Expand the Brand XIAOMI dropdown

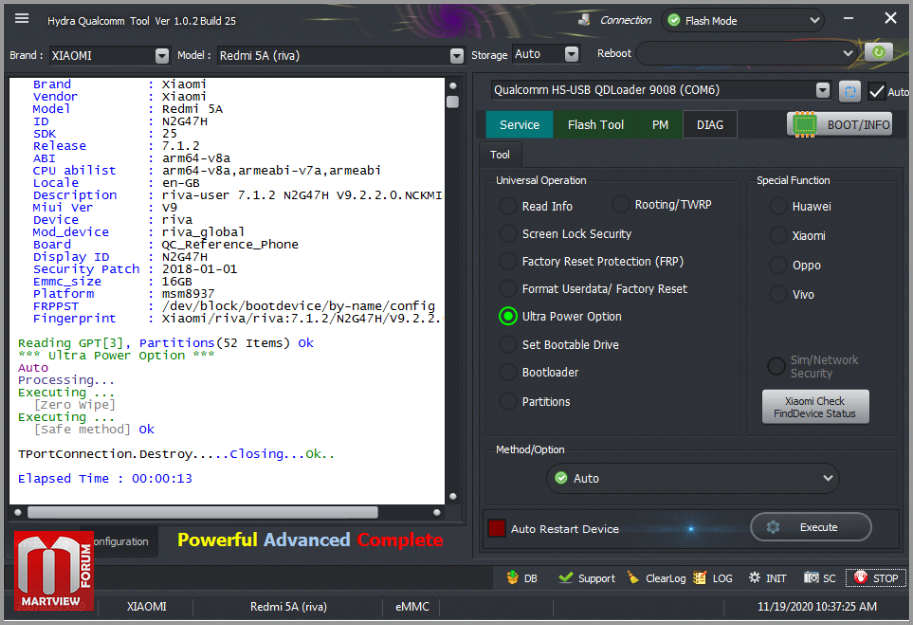pos(162,55)
